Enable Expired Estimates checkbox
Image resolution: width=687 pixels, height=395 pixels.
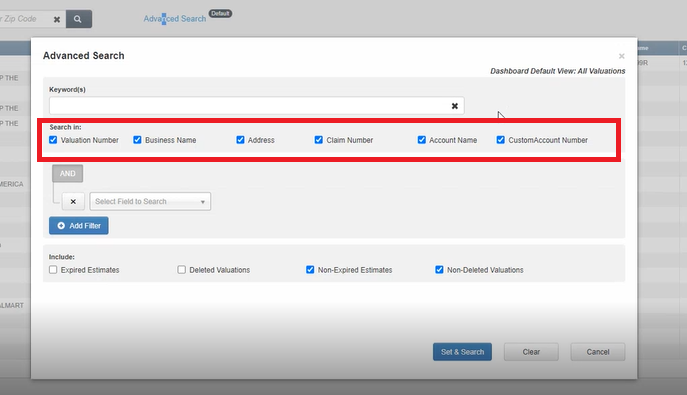point(53,270)
